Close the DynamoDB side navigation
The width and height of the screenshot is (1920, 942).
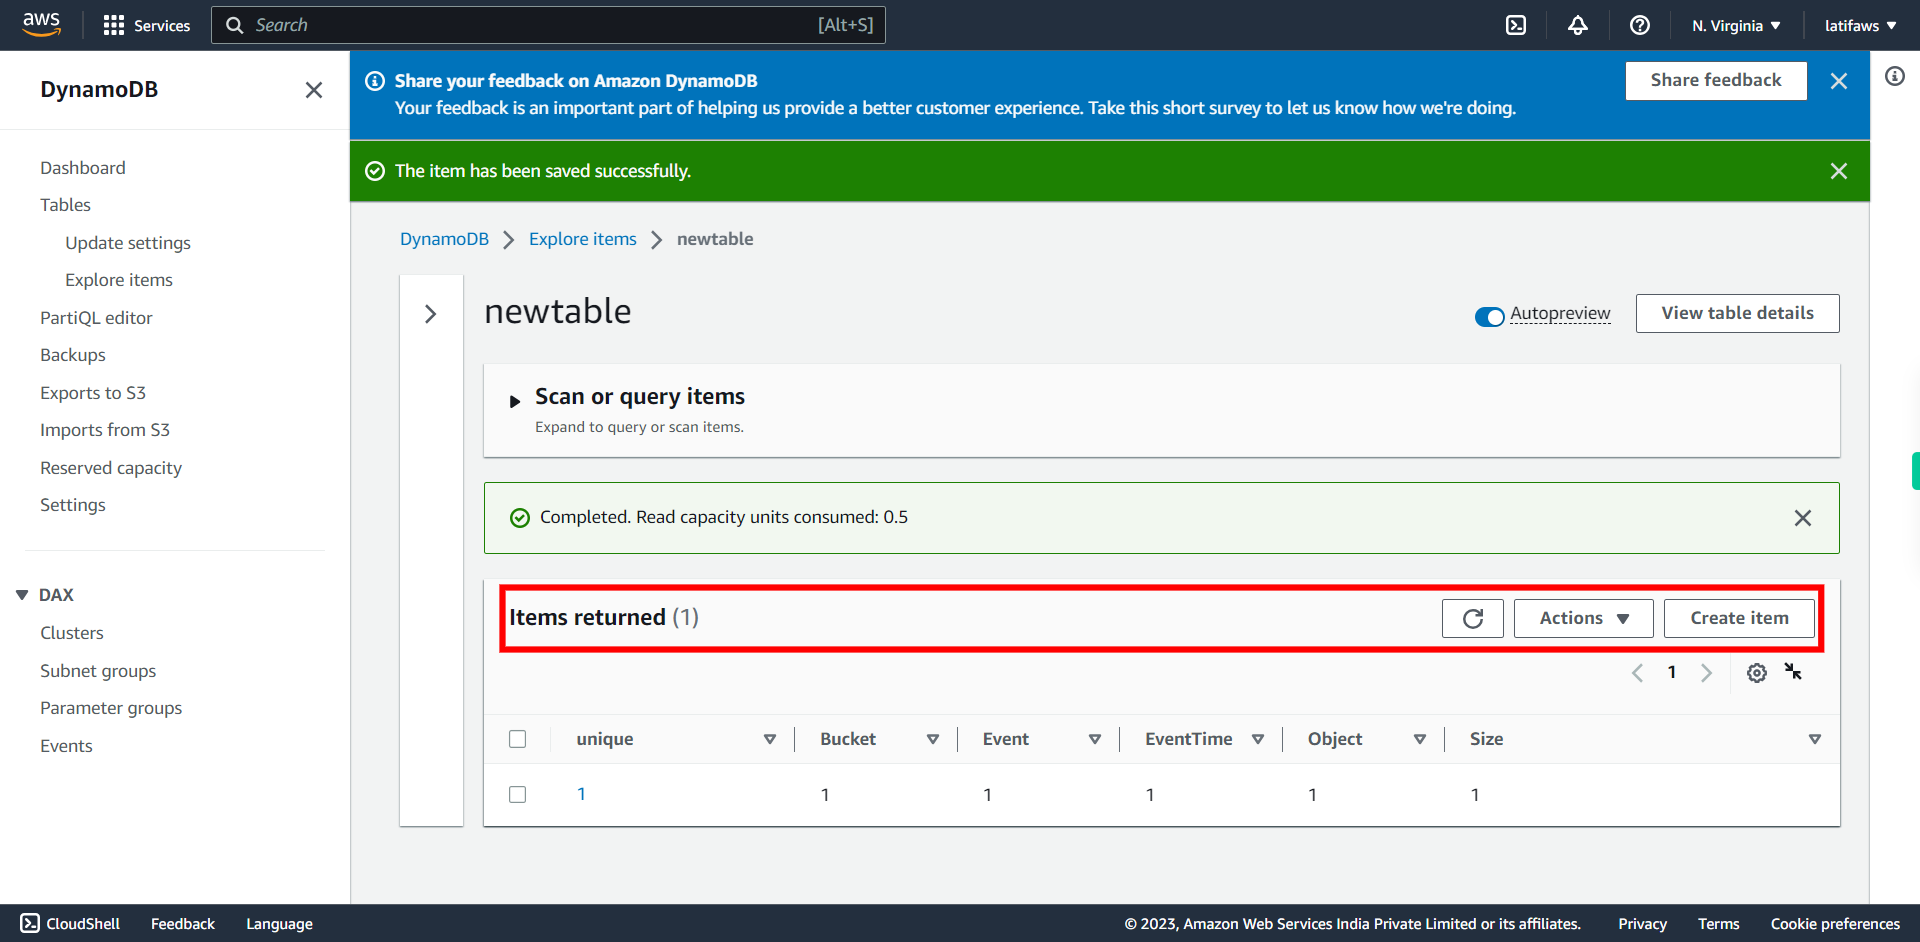(314, 90)
